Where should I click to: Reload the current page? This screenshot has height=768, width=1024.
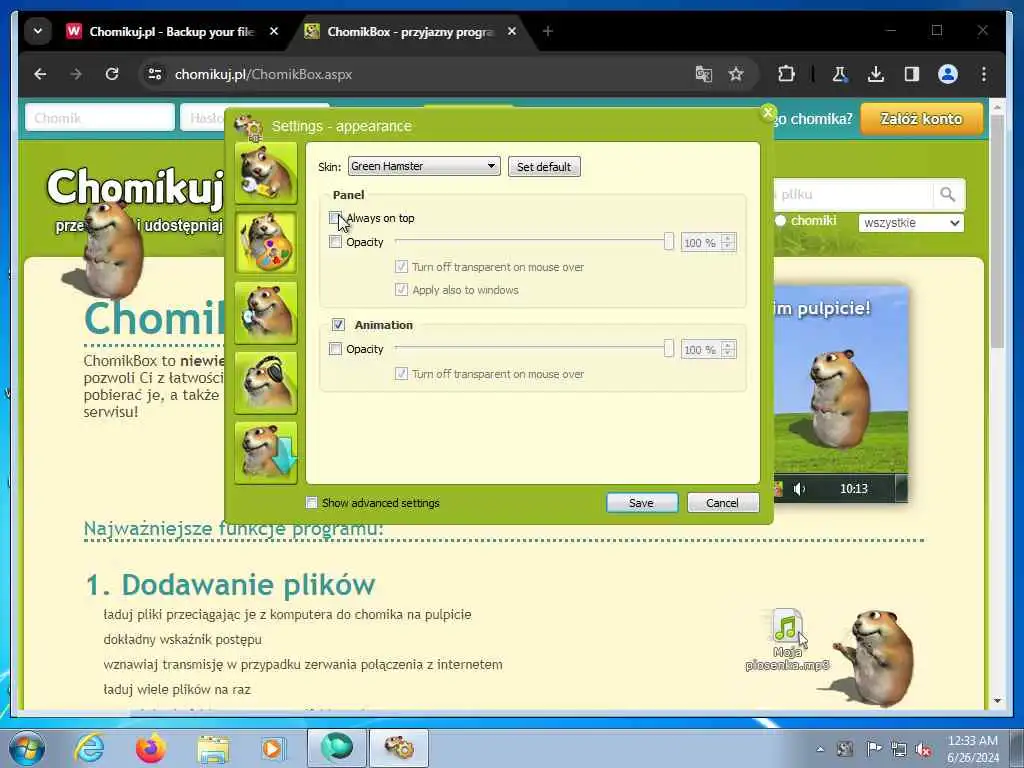click(x=112, y=74)
